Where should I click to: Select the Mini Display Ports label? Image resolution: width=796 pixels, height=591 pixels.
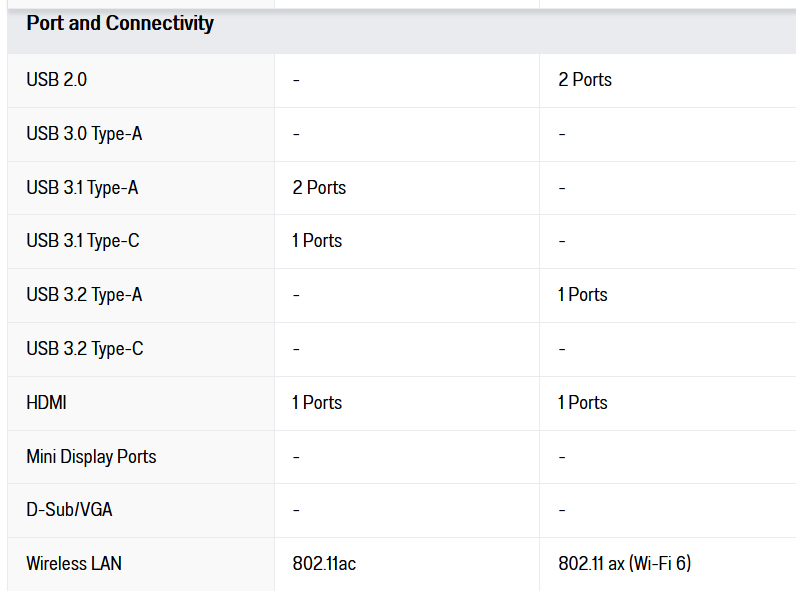click(91, 456)
